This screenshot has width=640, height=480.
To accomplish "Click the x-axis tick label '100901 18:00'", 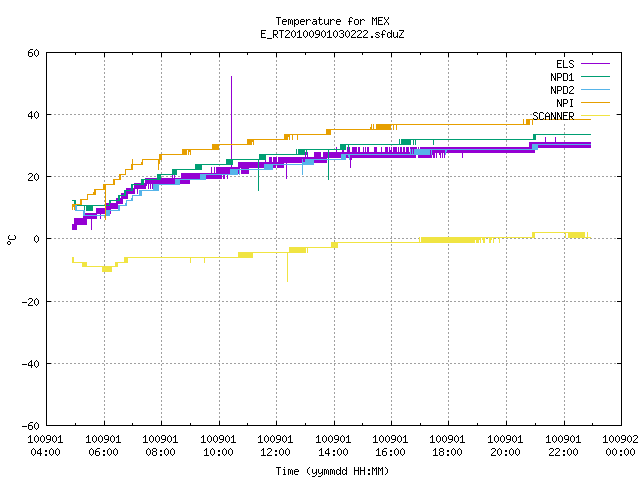I will (448, 446).
